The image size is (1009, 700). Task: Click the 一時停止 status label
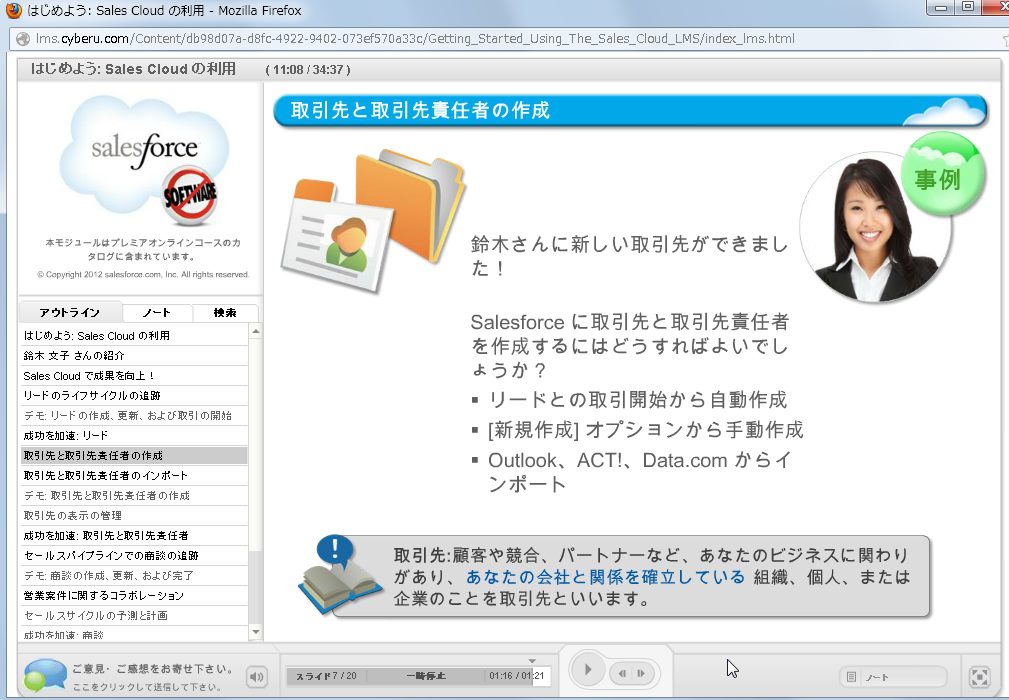click(425, 676)
